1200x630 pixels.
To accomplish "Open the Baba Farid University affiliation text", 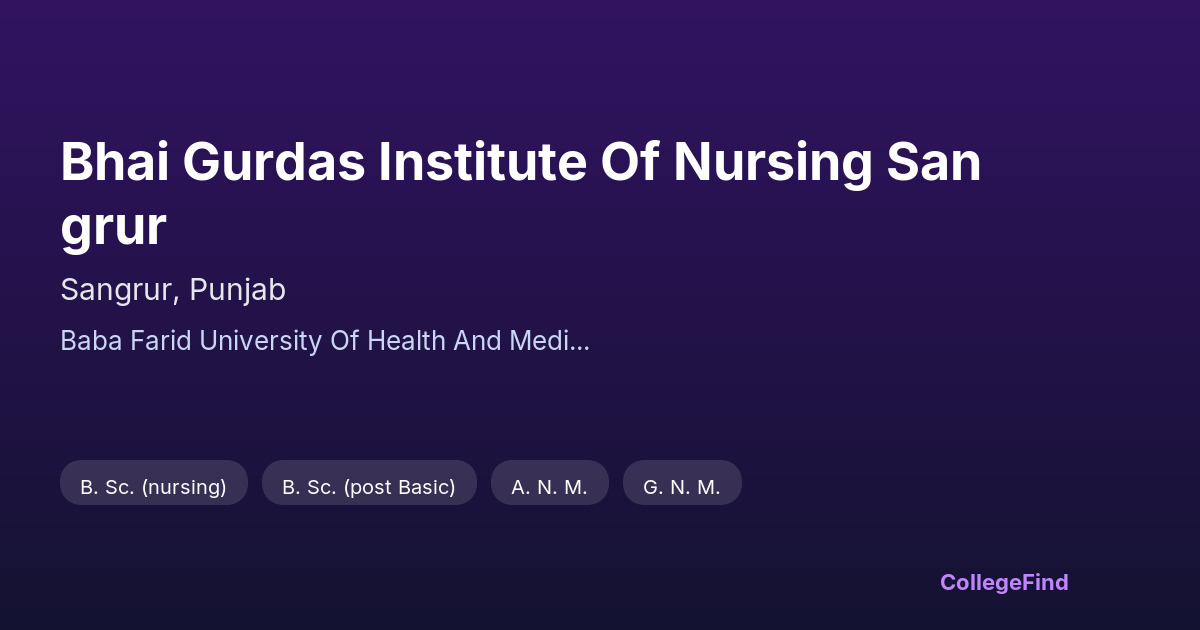I will tap(324, 341).
